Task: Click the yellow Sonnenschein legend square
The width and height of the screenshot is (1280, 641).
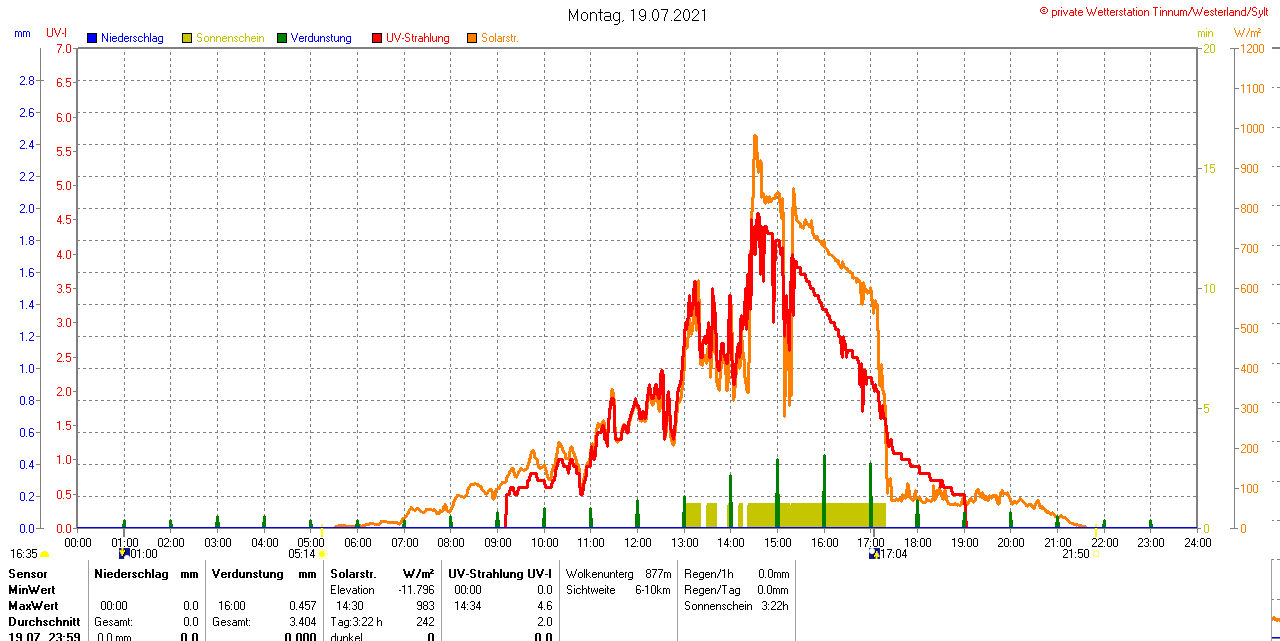Action: pos(187,38)
